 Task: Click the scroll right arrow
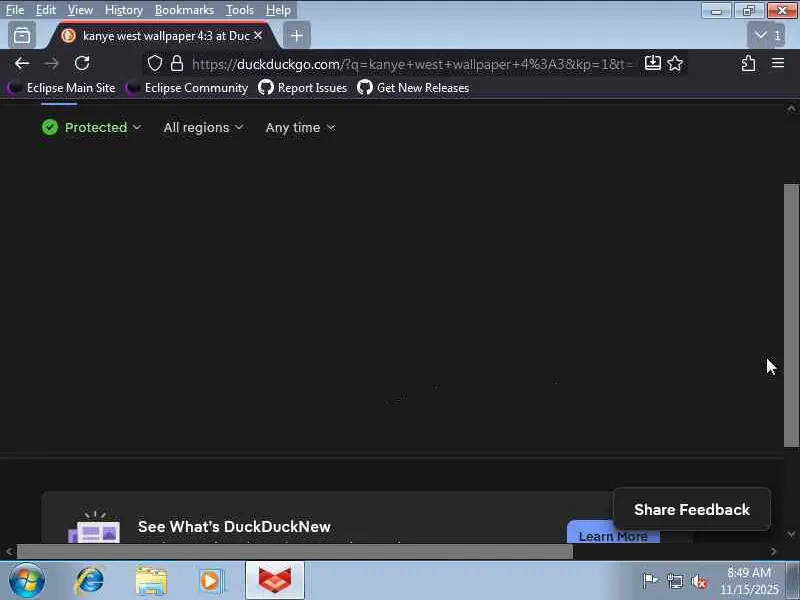coord(774,552)
